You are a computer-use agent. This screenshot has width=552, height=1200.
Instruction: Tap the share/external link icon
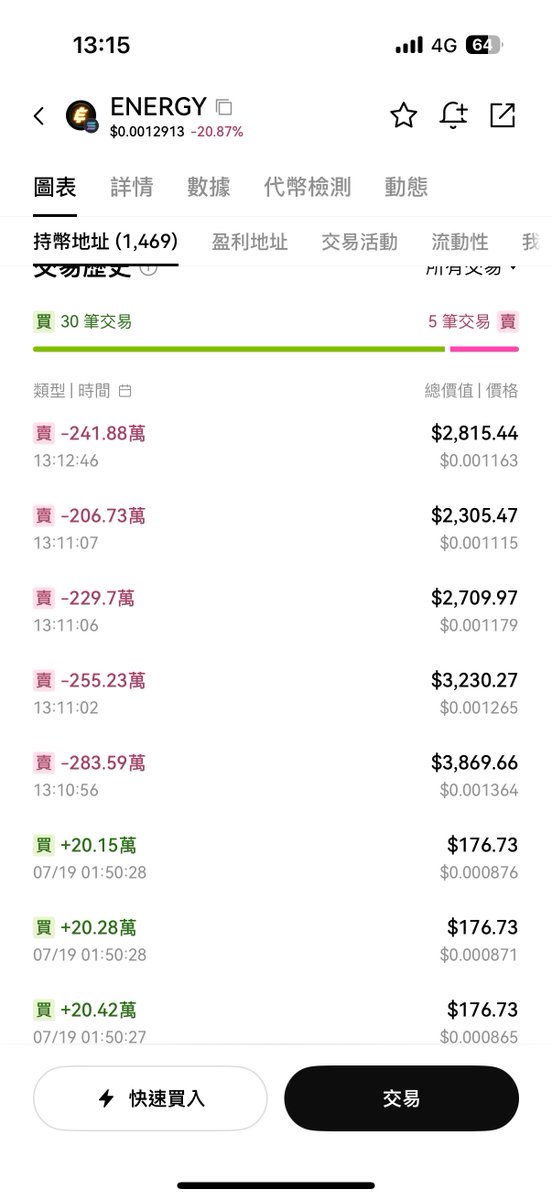click(x=503, y=116)
